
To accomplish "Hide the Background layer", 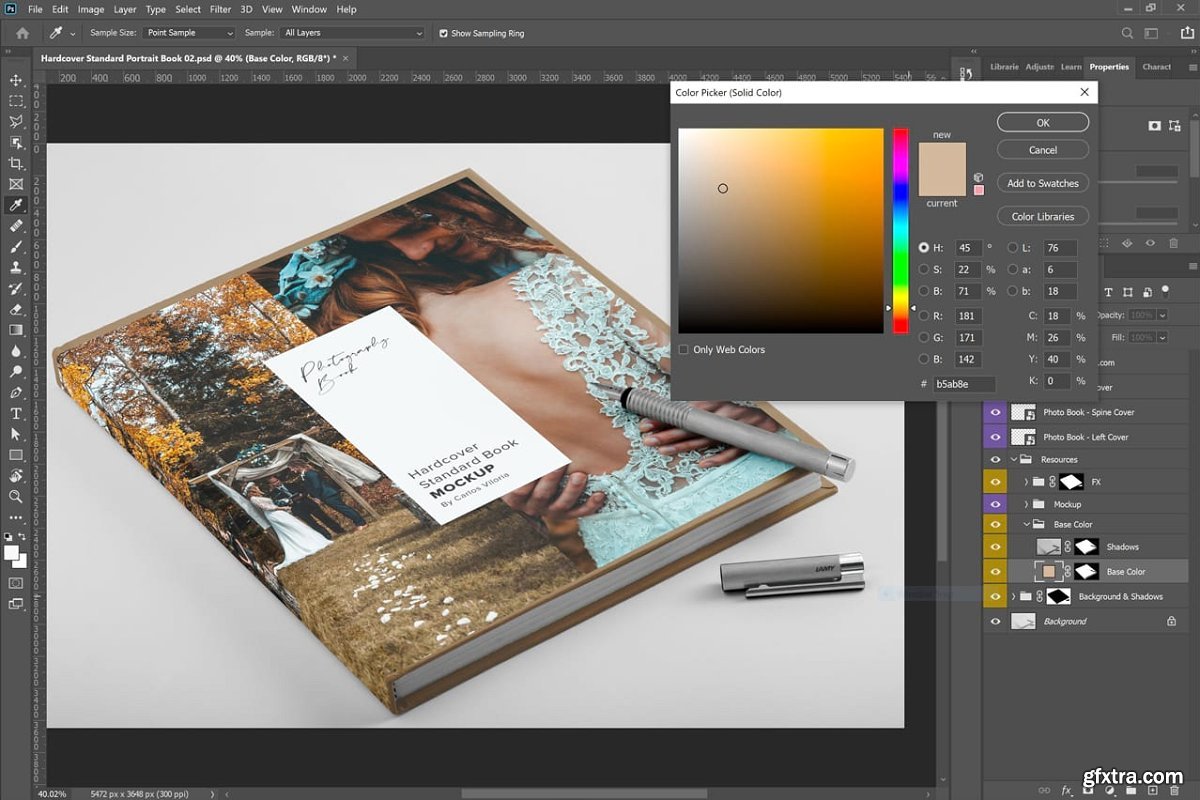I will [x=994, y=621].
